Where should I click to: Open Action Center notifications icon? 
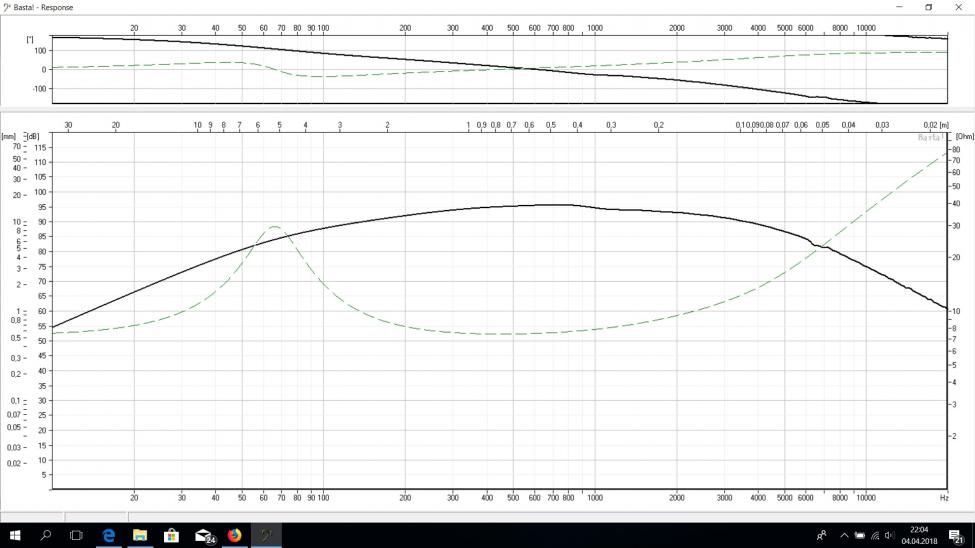click(x=956, y=536)
